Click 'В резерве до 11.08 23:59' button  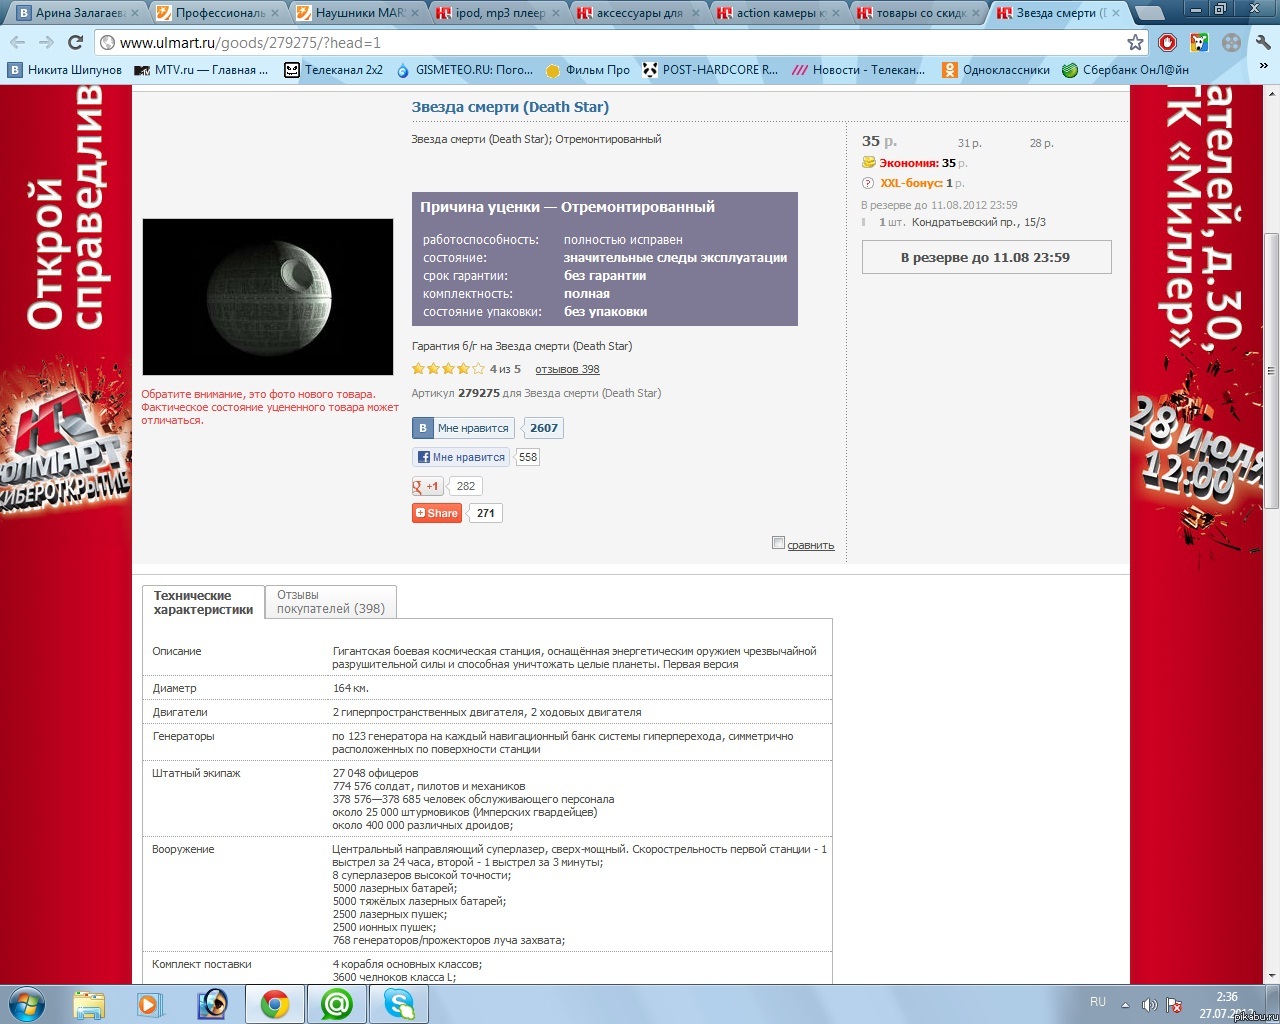pyautogui.click(x=986, y=257)
